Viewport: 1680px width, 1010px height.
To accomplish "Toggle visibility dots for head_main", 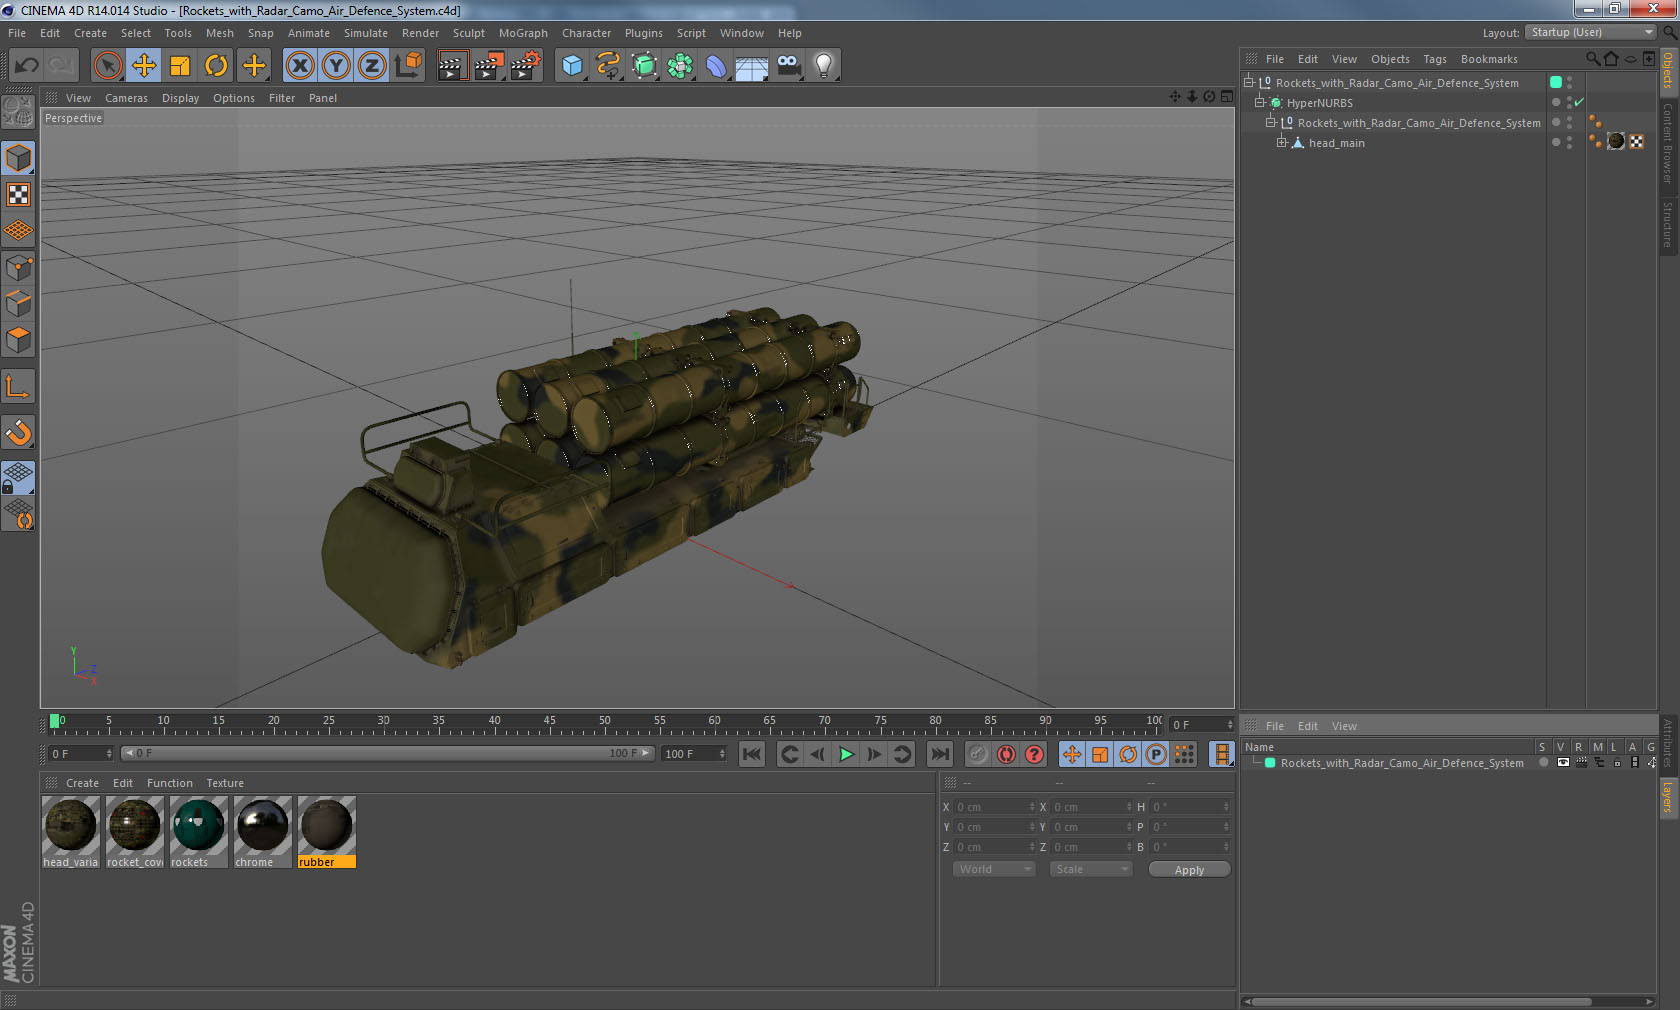I will [x=1569, y=143].
